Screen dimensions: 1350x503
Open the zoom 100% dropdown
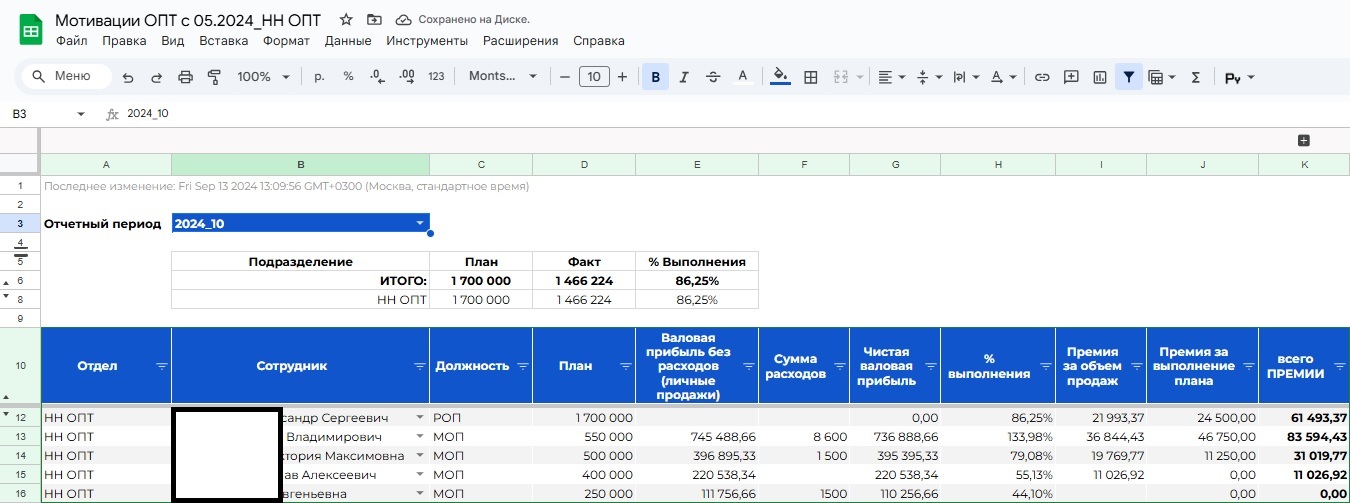click(263, 77)
